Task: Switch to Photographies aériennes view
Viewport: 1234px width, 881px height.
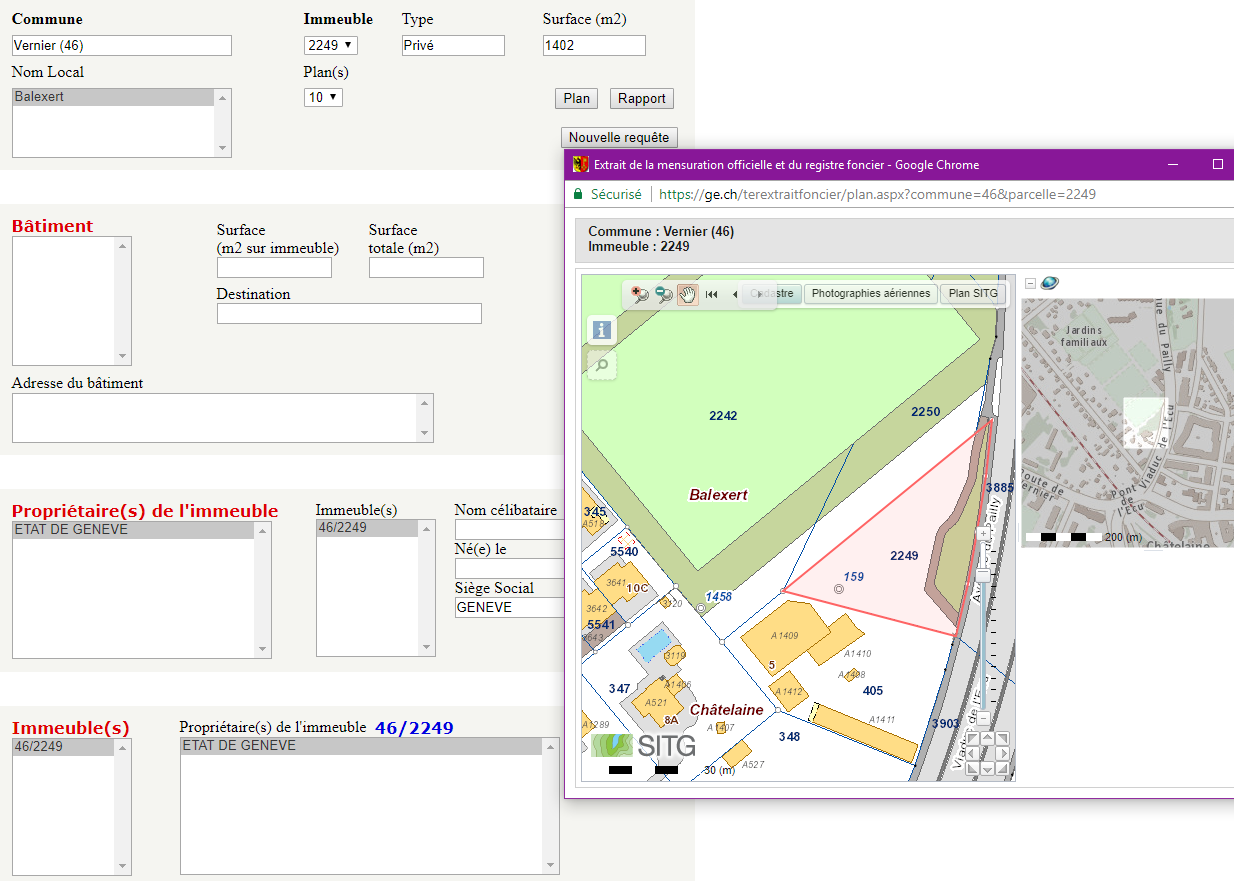Action: click(870, 294)
